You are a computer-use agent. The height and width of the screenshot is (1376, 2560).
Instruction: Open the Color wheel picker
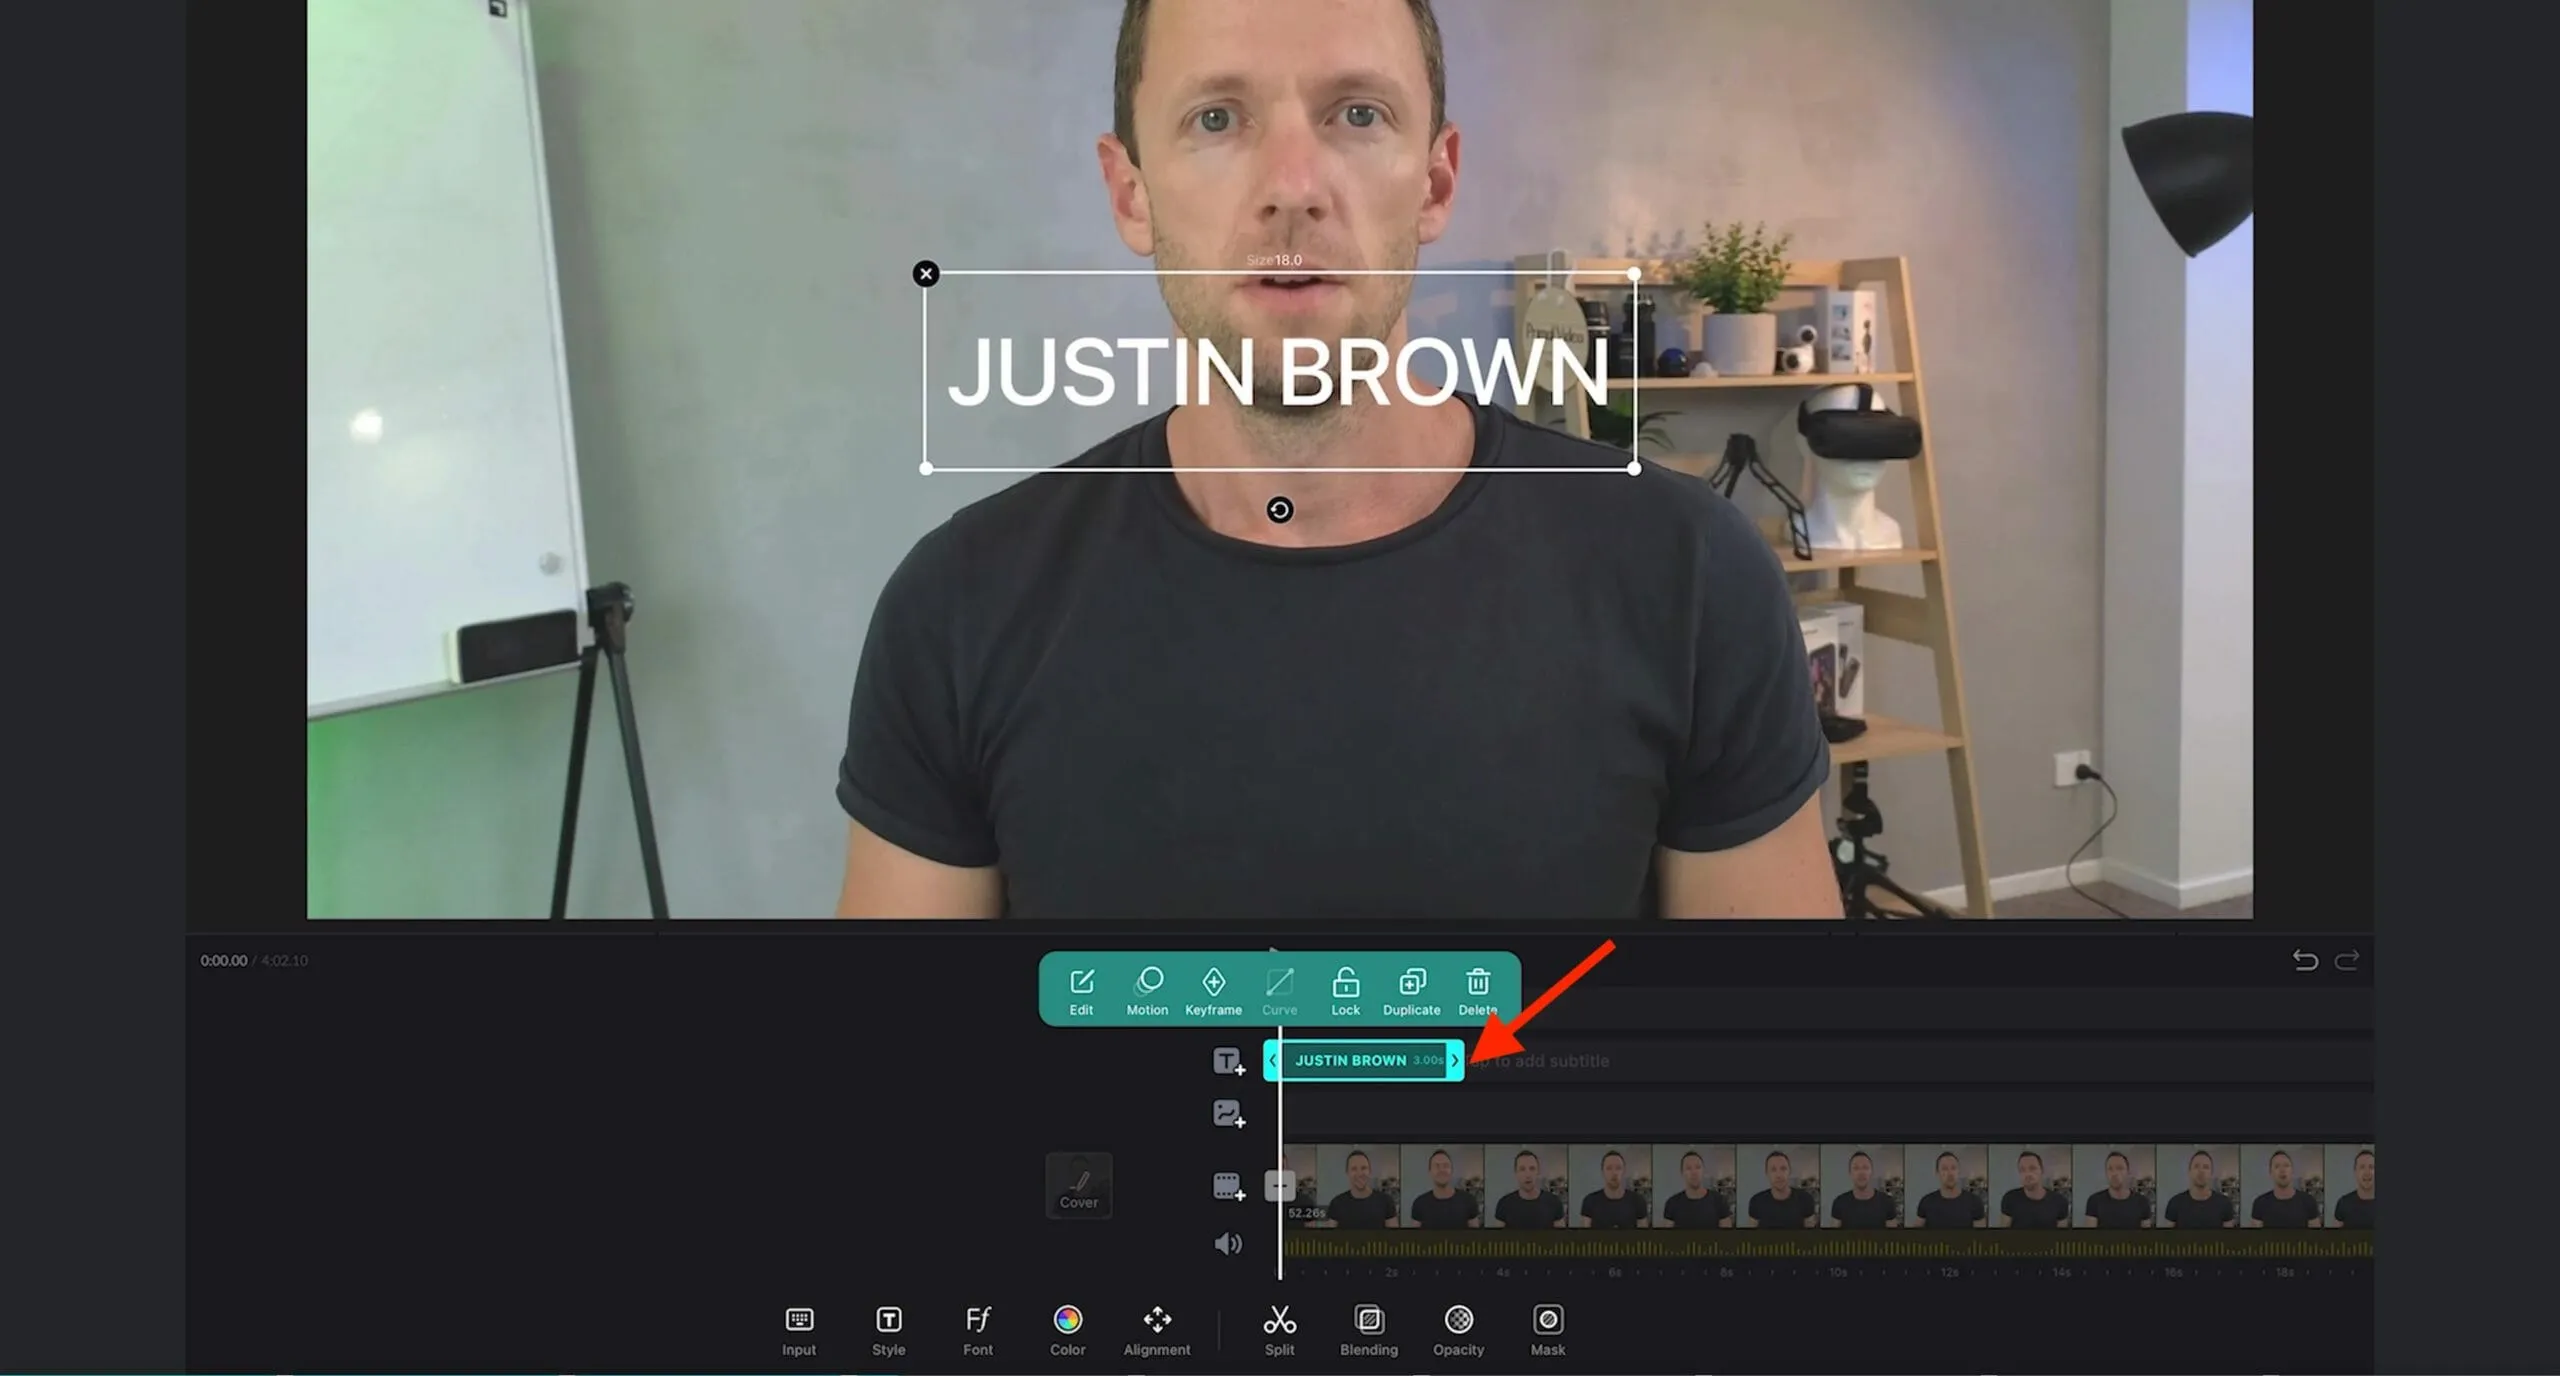(x=1067, y=1330)
